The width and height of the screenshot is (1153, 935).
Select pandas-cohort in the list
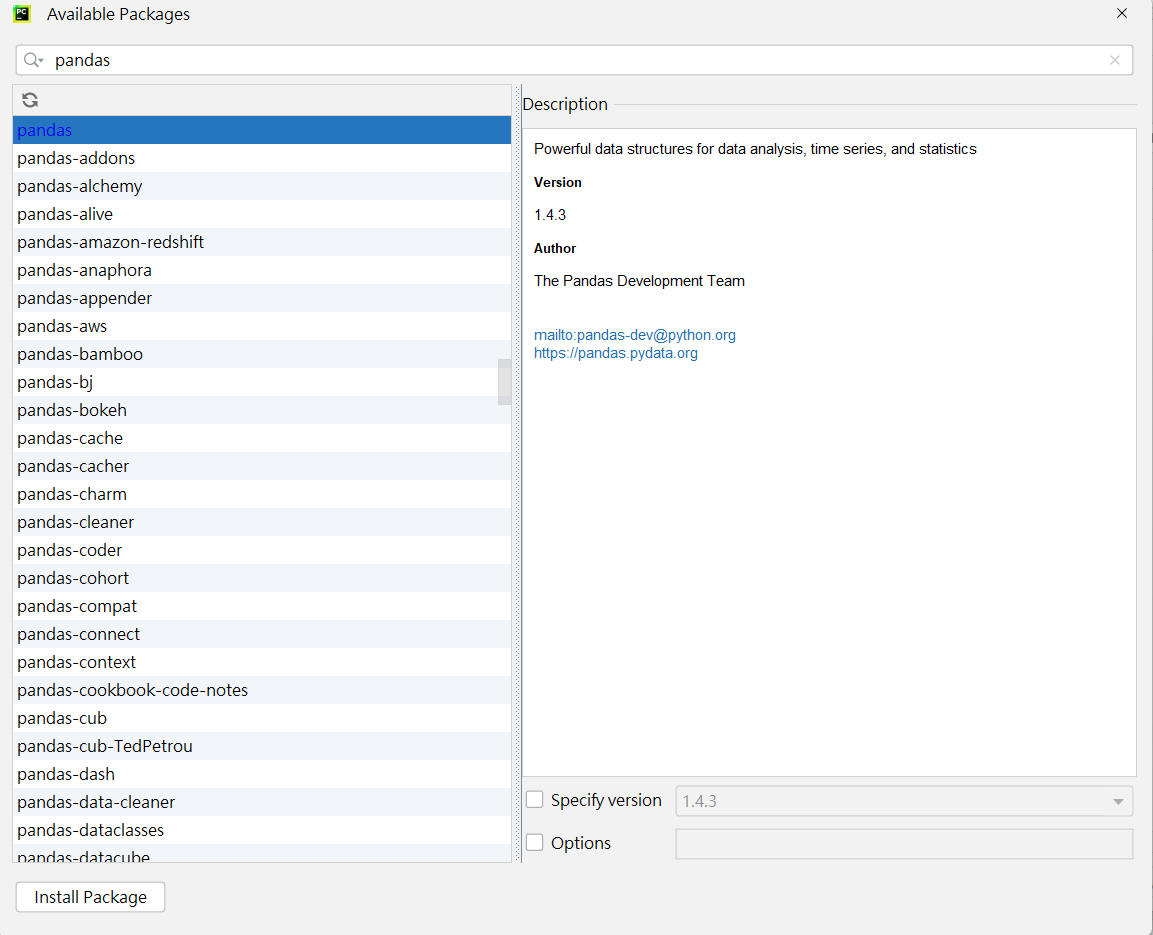262,578
